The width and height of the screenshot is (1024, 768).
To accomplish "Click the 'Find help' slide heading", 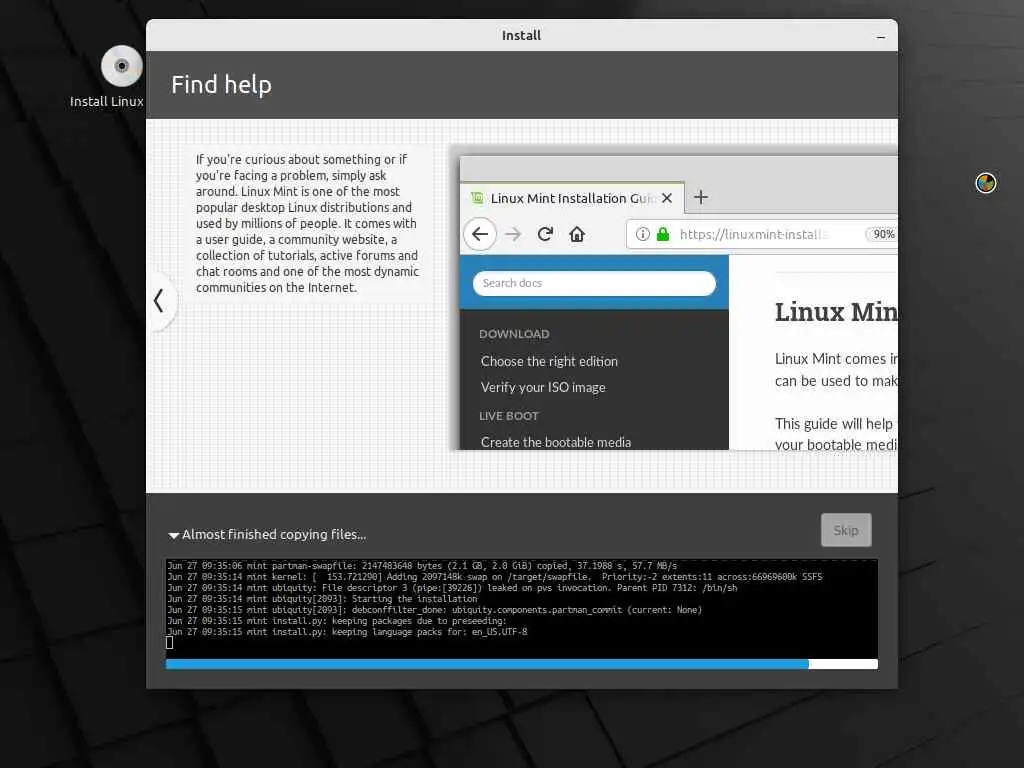I will tap(221, 85).
